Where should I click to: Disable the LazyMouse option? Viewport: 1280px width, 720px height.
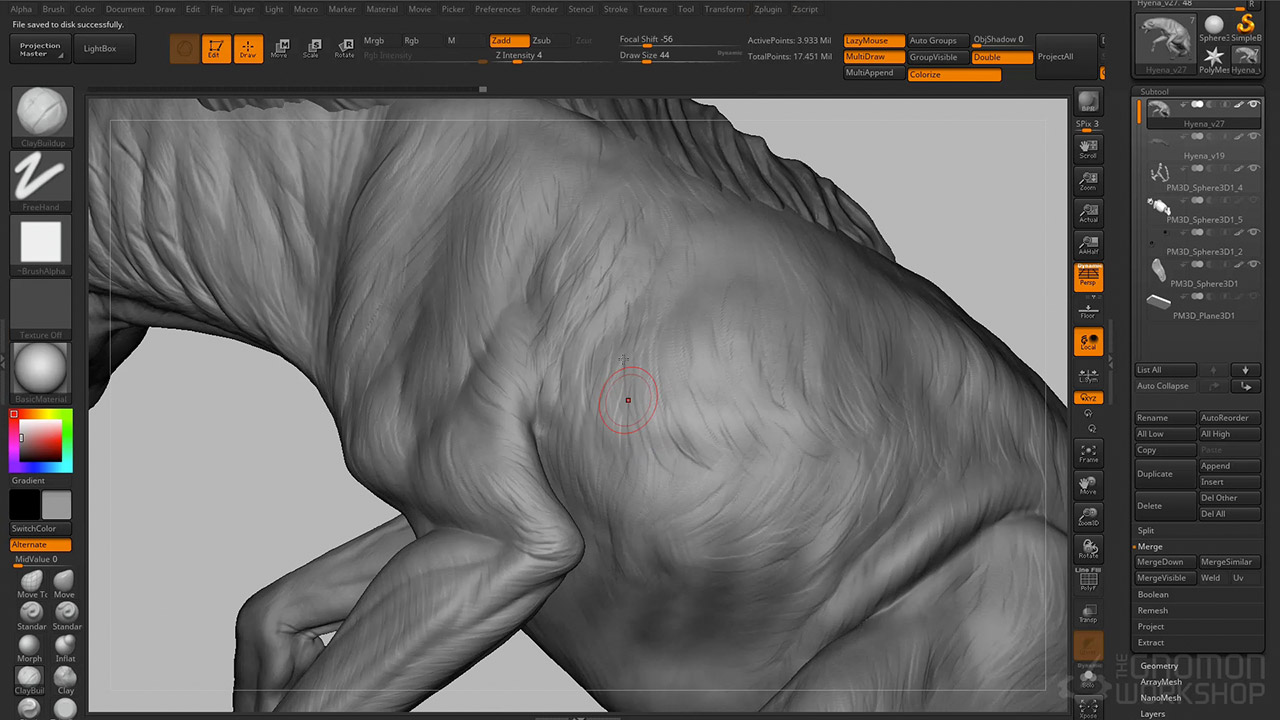[873, 41]
